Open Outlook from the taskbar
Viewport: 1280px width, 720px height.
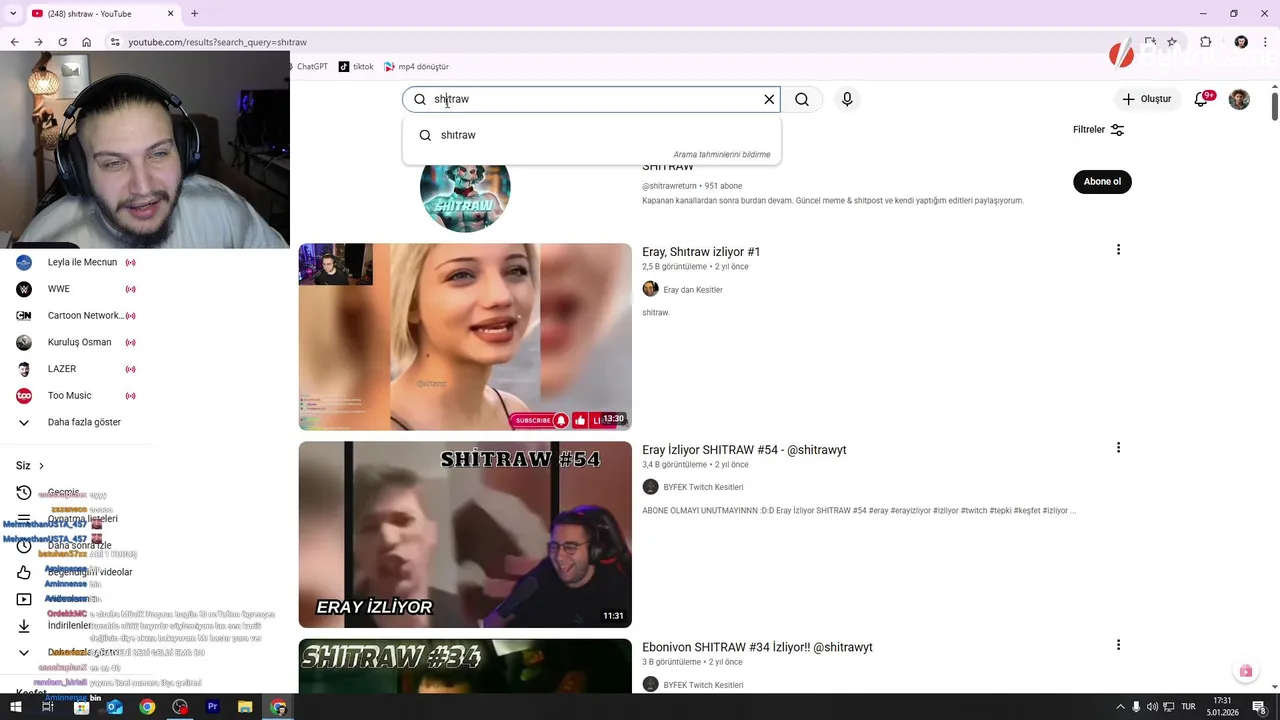(x=114, y=707)
